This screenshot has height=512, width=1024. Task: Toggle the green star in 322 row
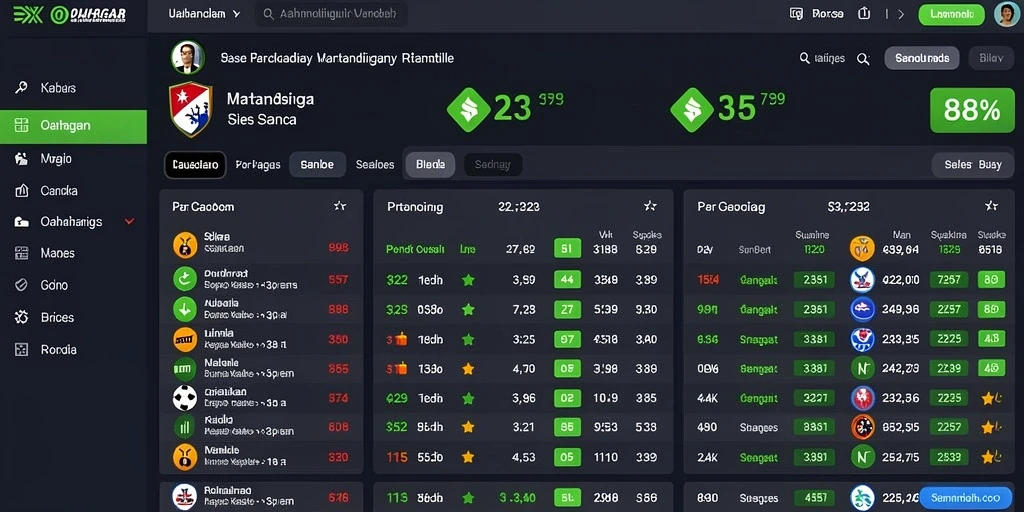(468, 280)
